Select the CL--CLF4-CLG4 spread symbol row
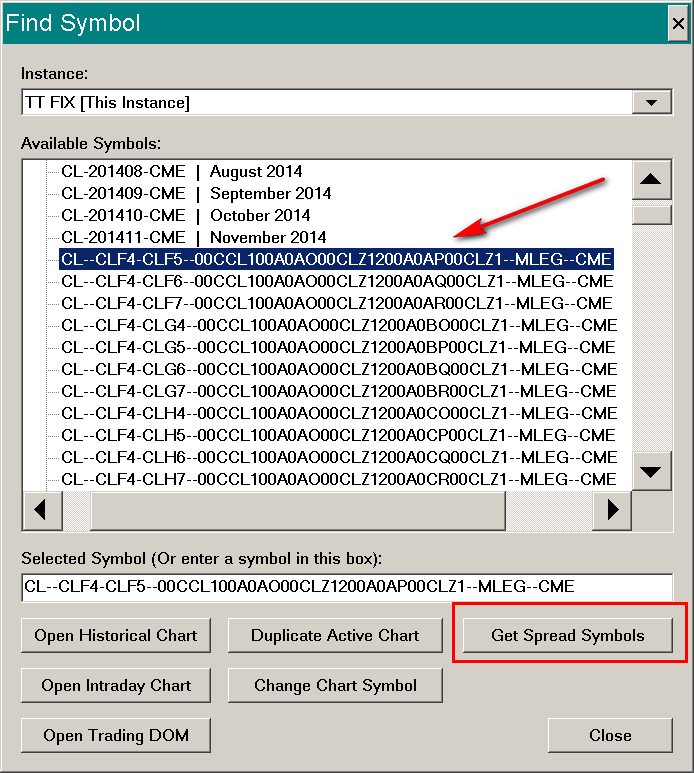Image resolution: width=694 pixels, height=773 pixels. pyautogui.click(x=339, y=325)
